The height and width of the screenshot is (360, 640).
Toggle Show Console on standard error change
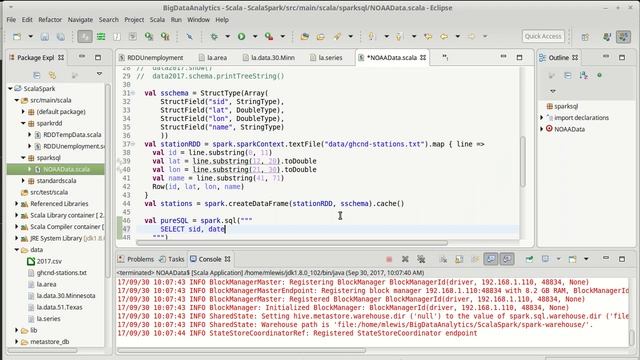click(507, 259)
